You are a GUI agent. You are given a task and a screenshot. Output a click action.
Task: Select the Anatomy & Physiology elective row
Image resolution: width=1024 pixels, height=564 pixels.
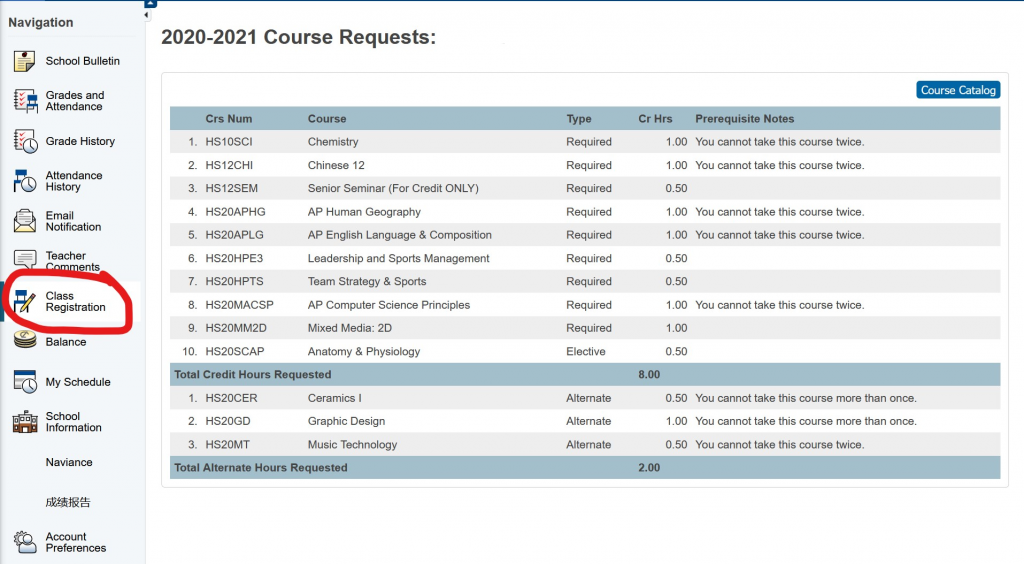click(364, 351)
